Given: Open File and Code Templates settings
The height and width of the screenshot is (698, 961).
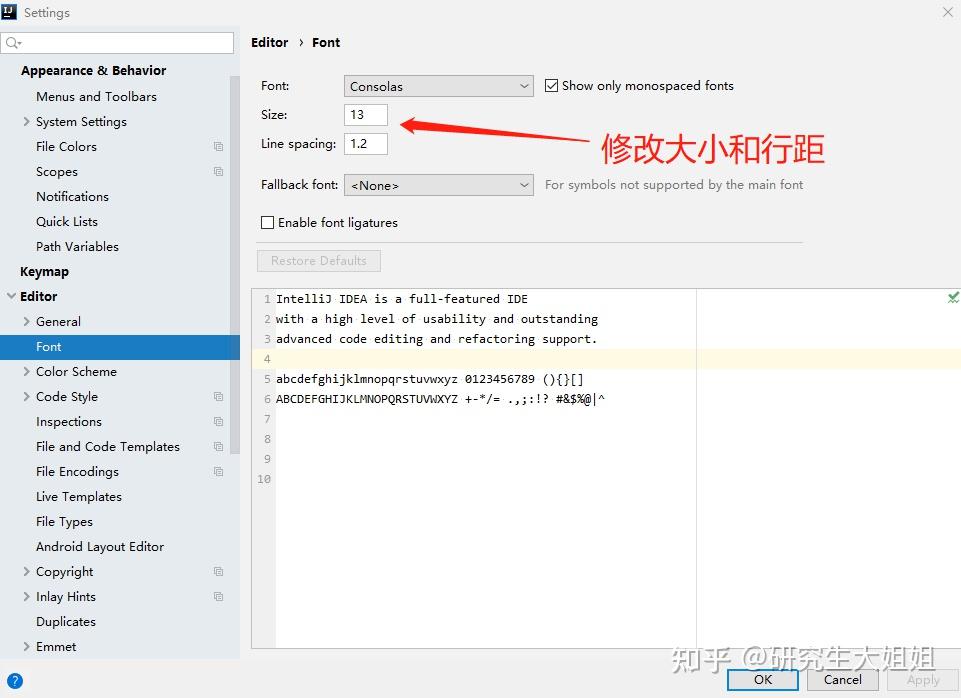Looking at the screenshot, I should [x=108, y=447].
